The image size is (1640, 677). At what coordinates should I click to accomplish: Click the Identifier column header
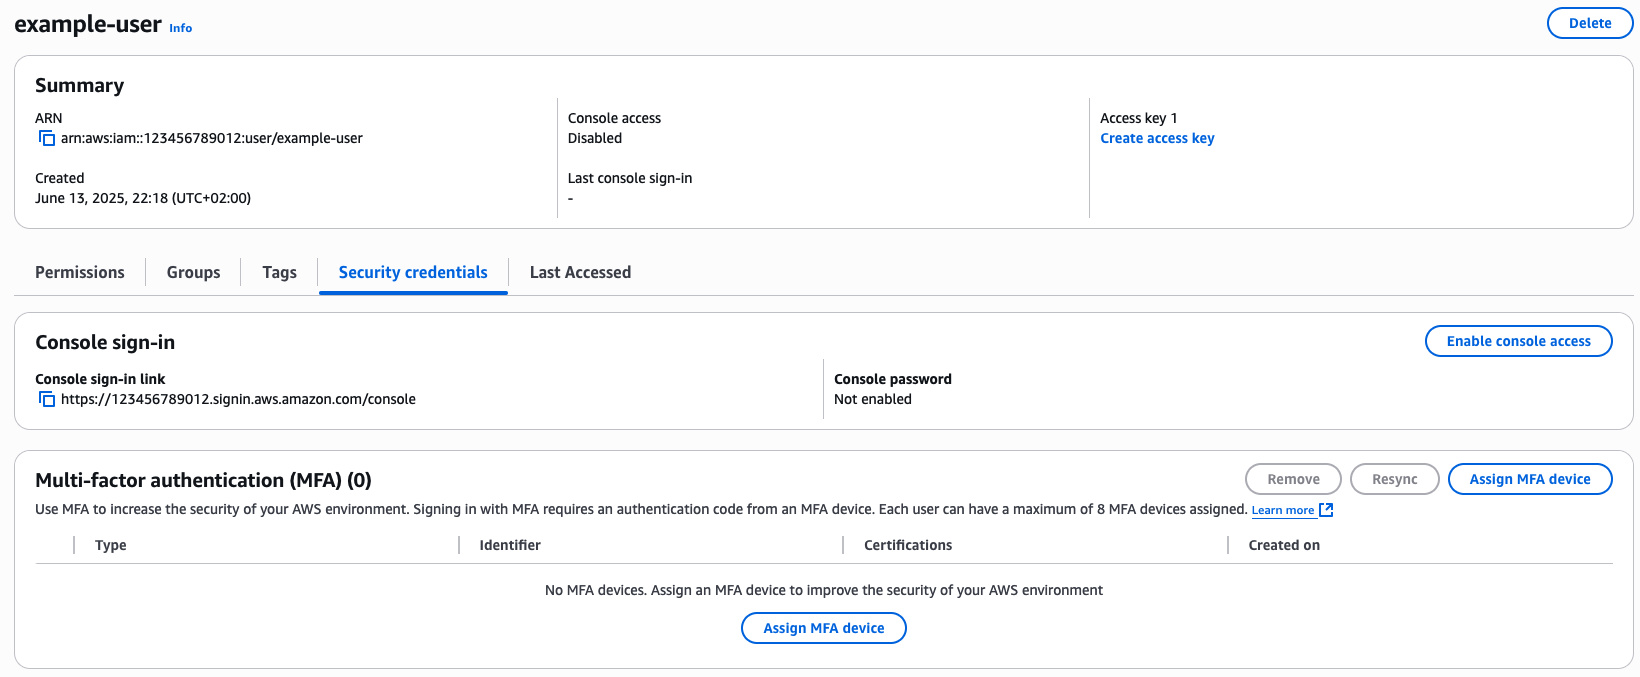pos(510,545)
